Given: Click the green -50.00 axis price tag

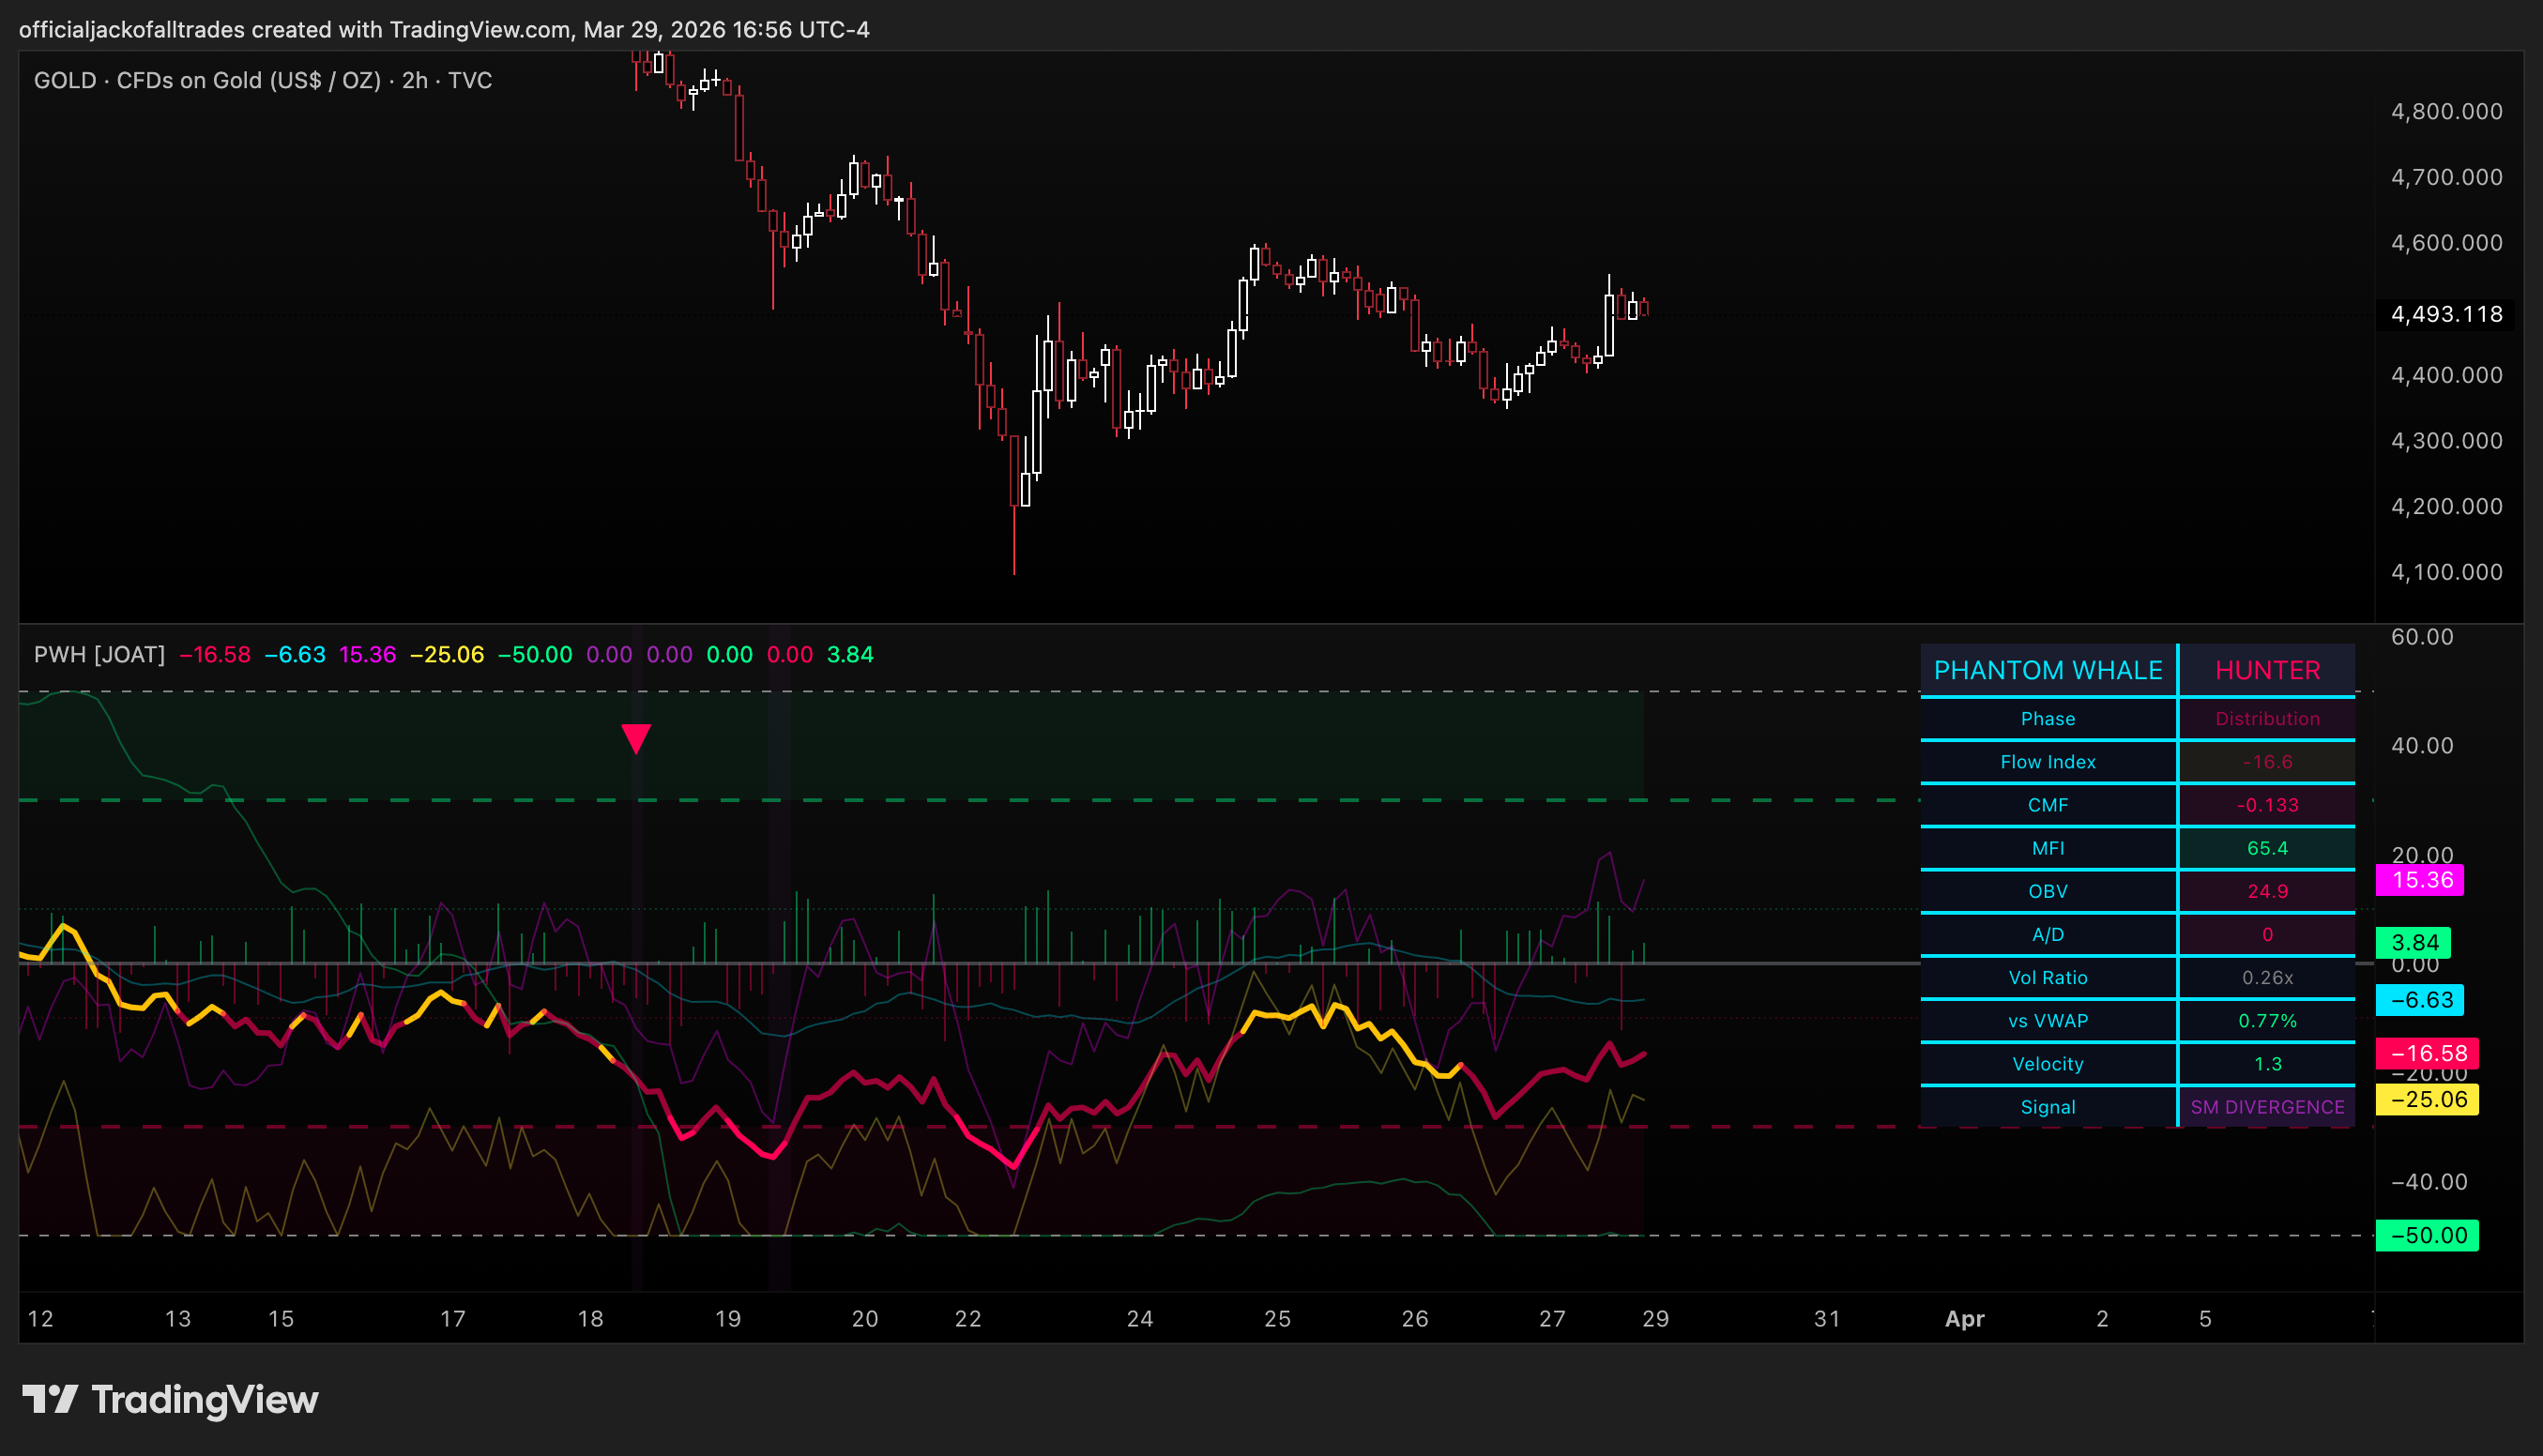Looking at the screenshot, I should coord(2427,1235).
